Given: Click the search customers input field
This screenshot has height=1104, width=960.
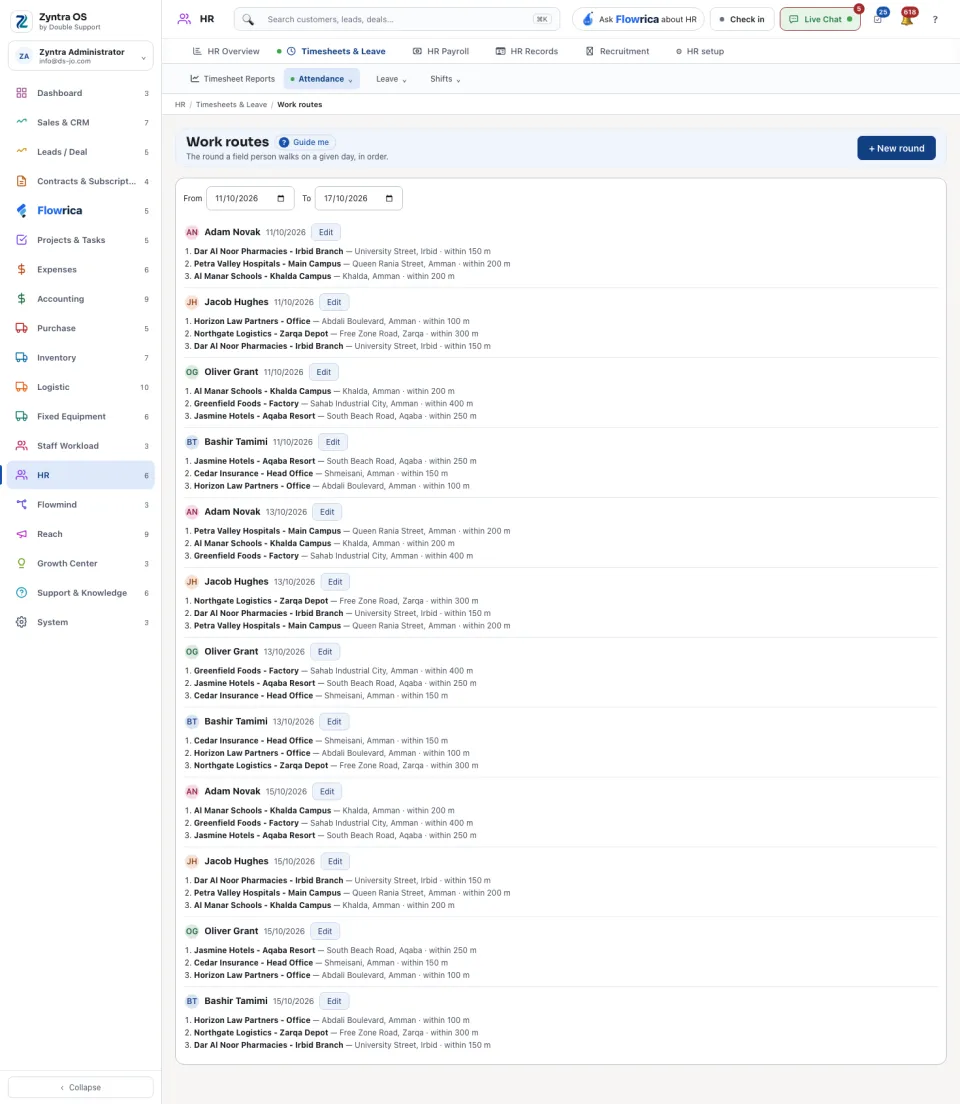Looking at the screenshot, I should (397, 20).
